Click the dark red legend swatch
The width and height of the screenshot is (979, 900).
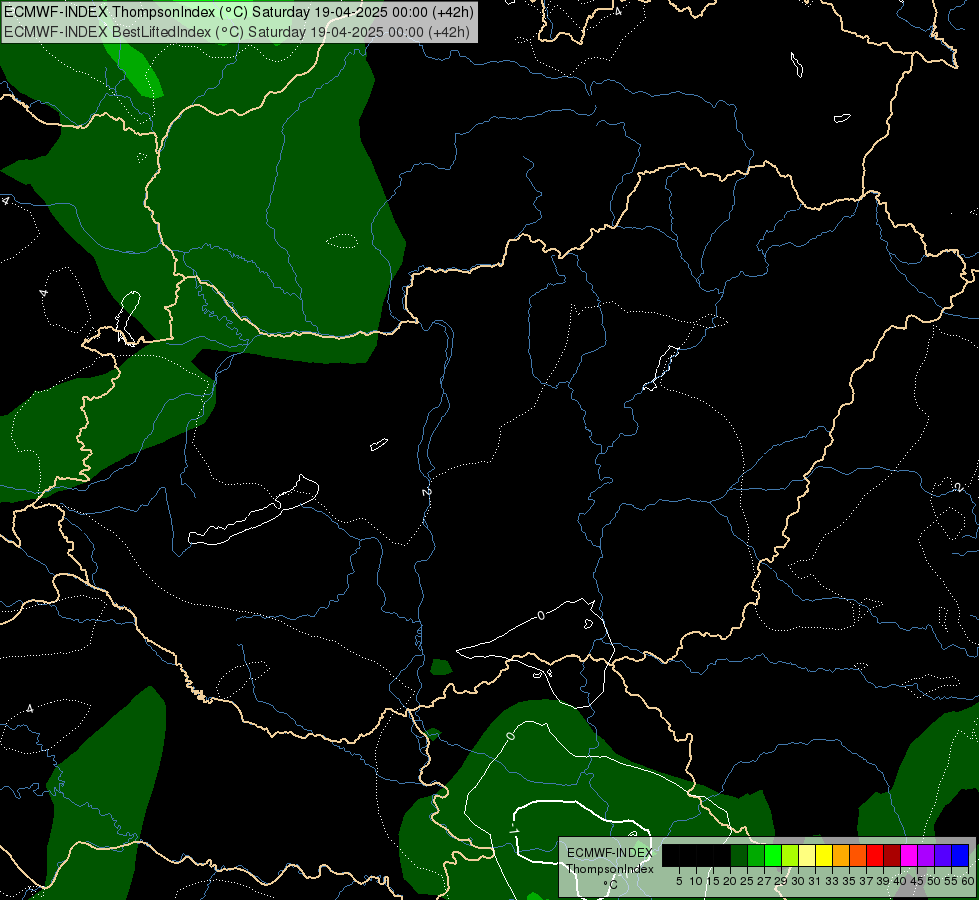(892, 856)
